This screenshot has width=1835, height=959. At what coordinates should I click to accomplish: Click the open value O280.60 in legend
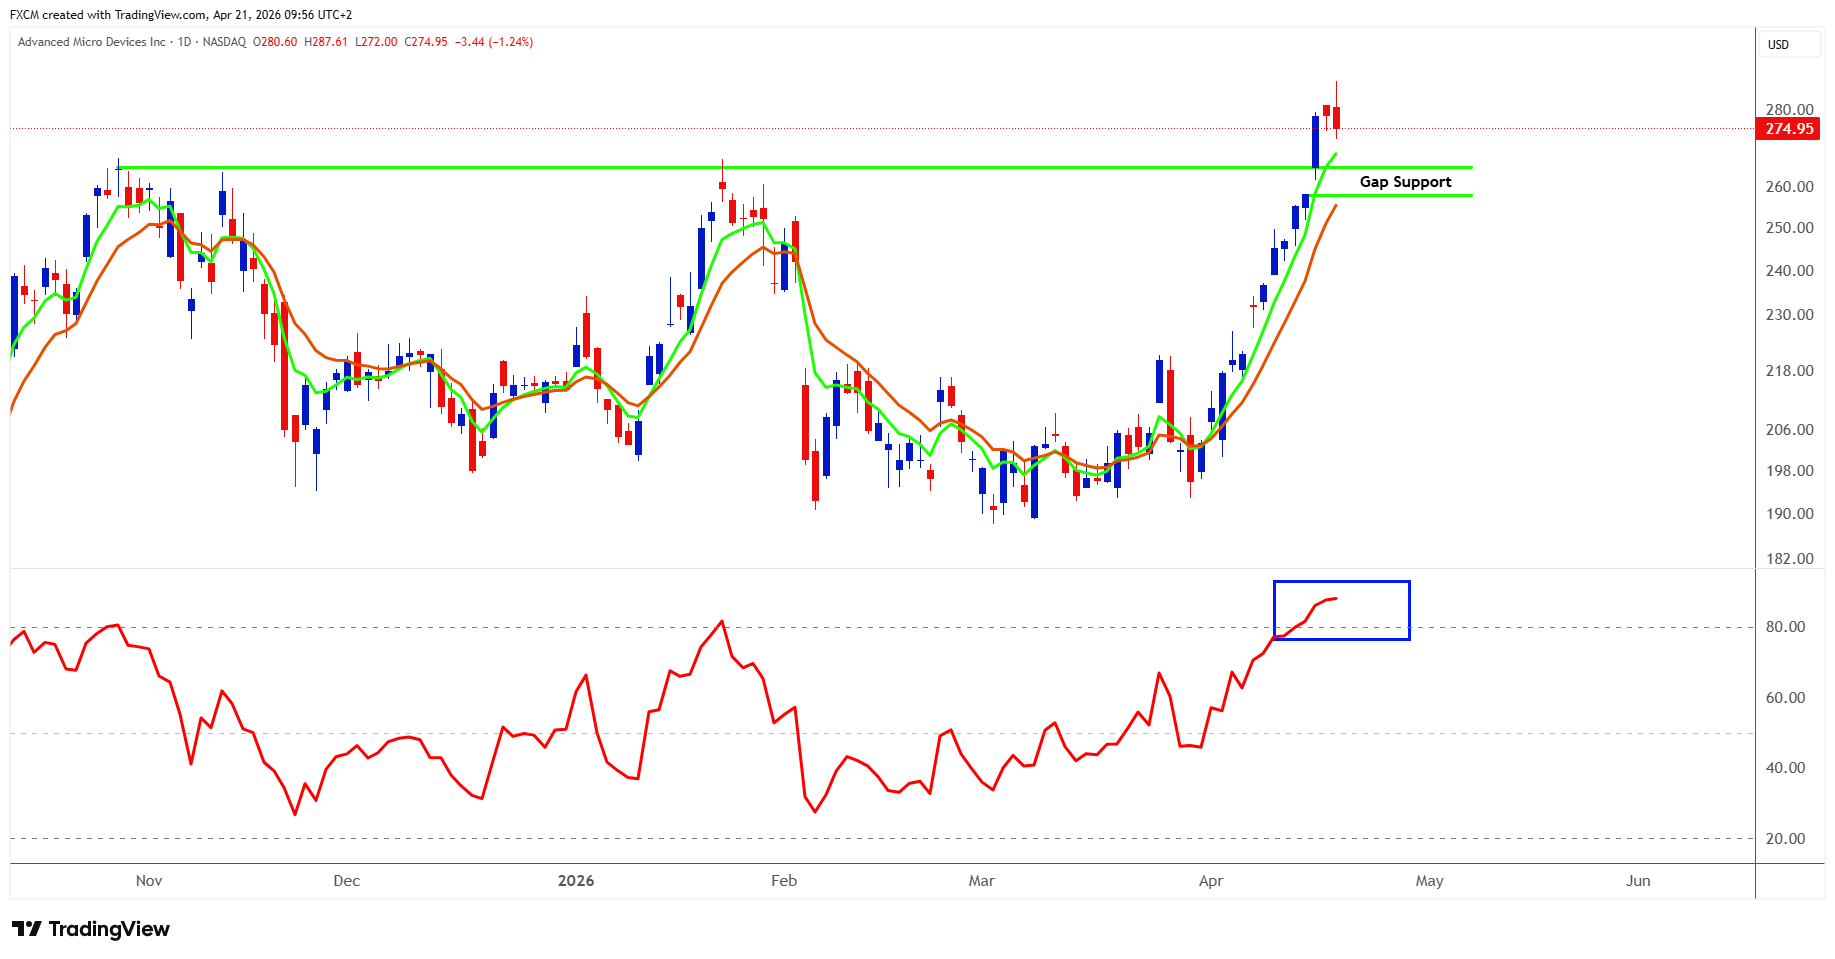[x=275, y=42]
